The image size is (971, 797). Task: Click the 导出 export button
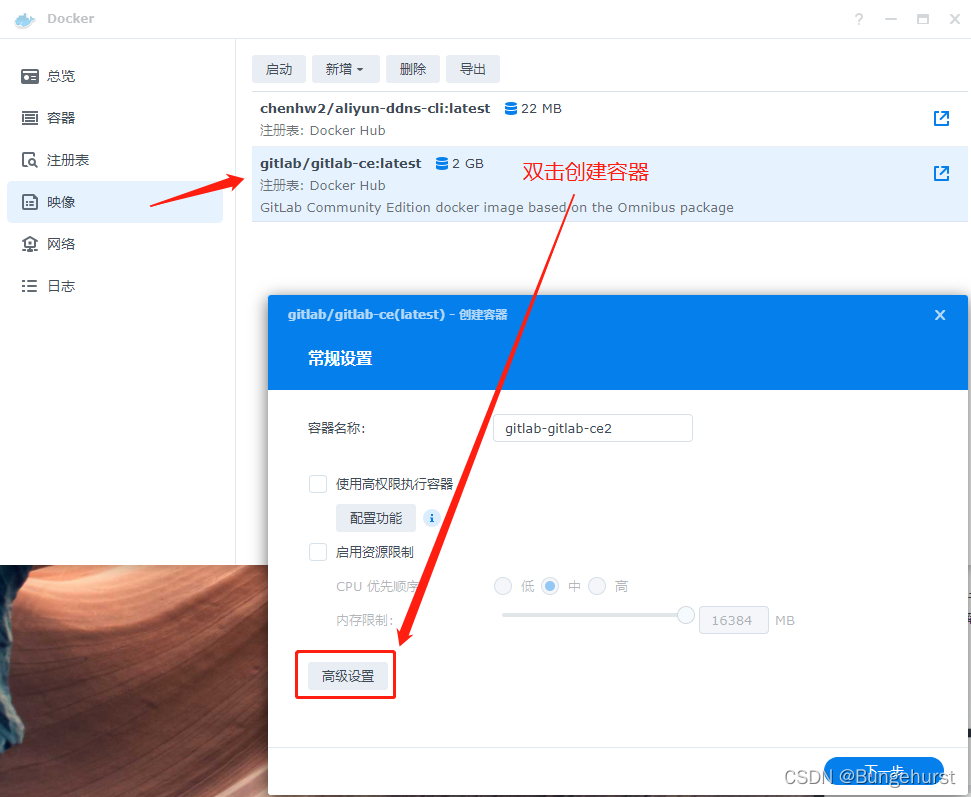(472, 69)
